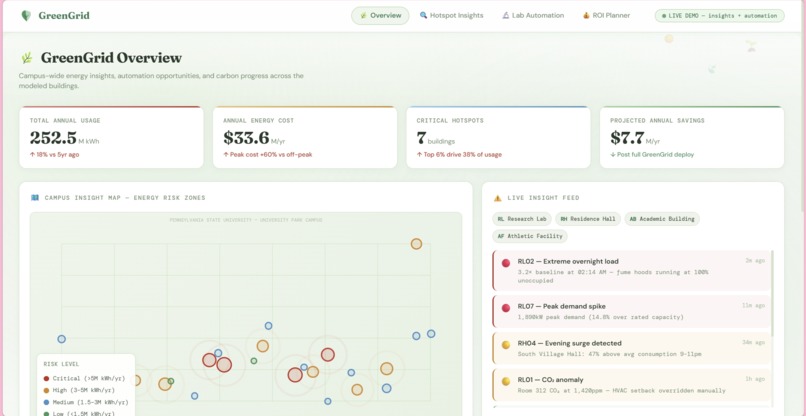Go to the ROI Planner tab
Viewport: 806px width, 416px height.
tap(606, 15)
